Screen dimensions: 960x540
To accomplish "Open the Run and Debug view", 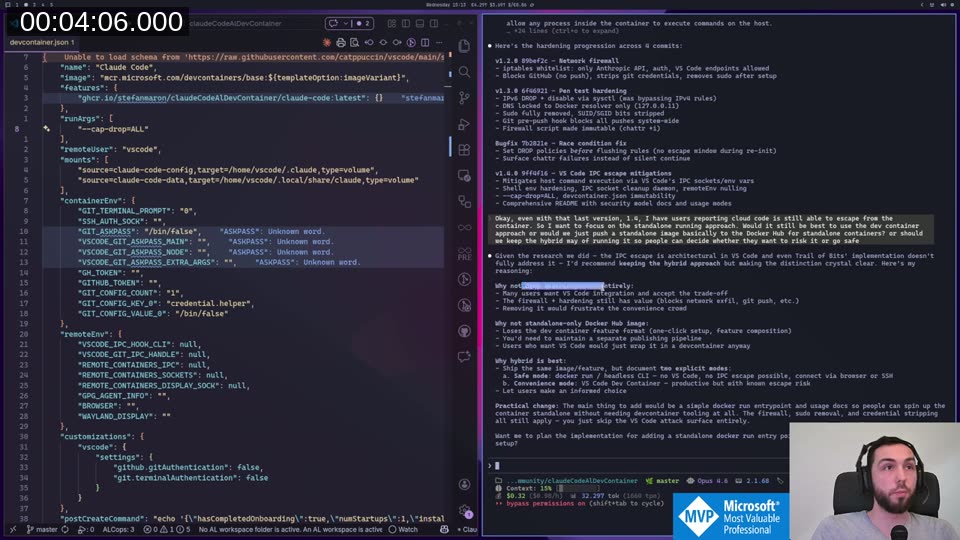I will click(464, 124).
